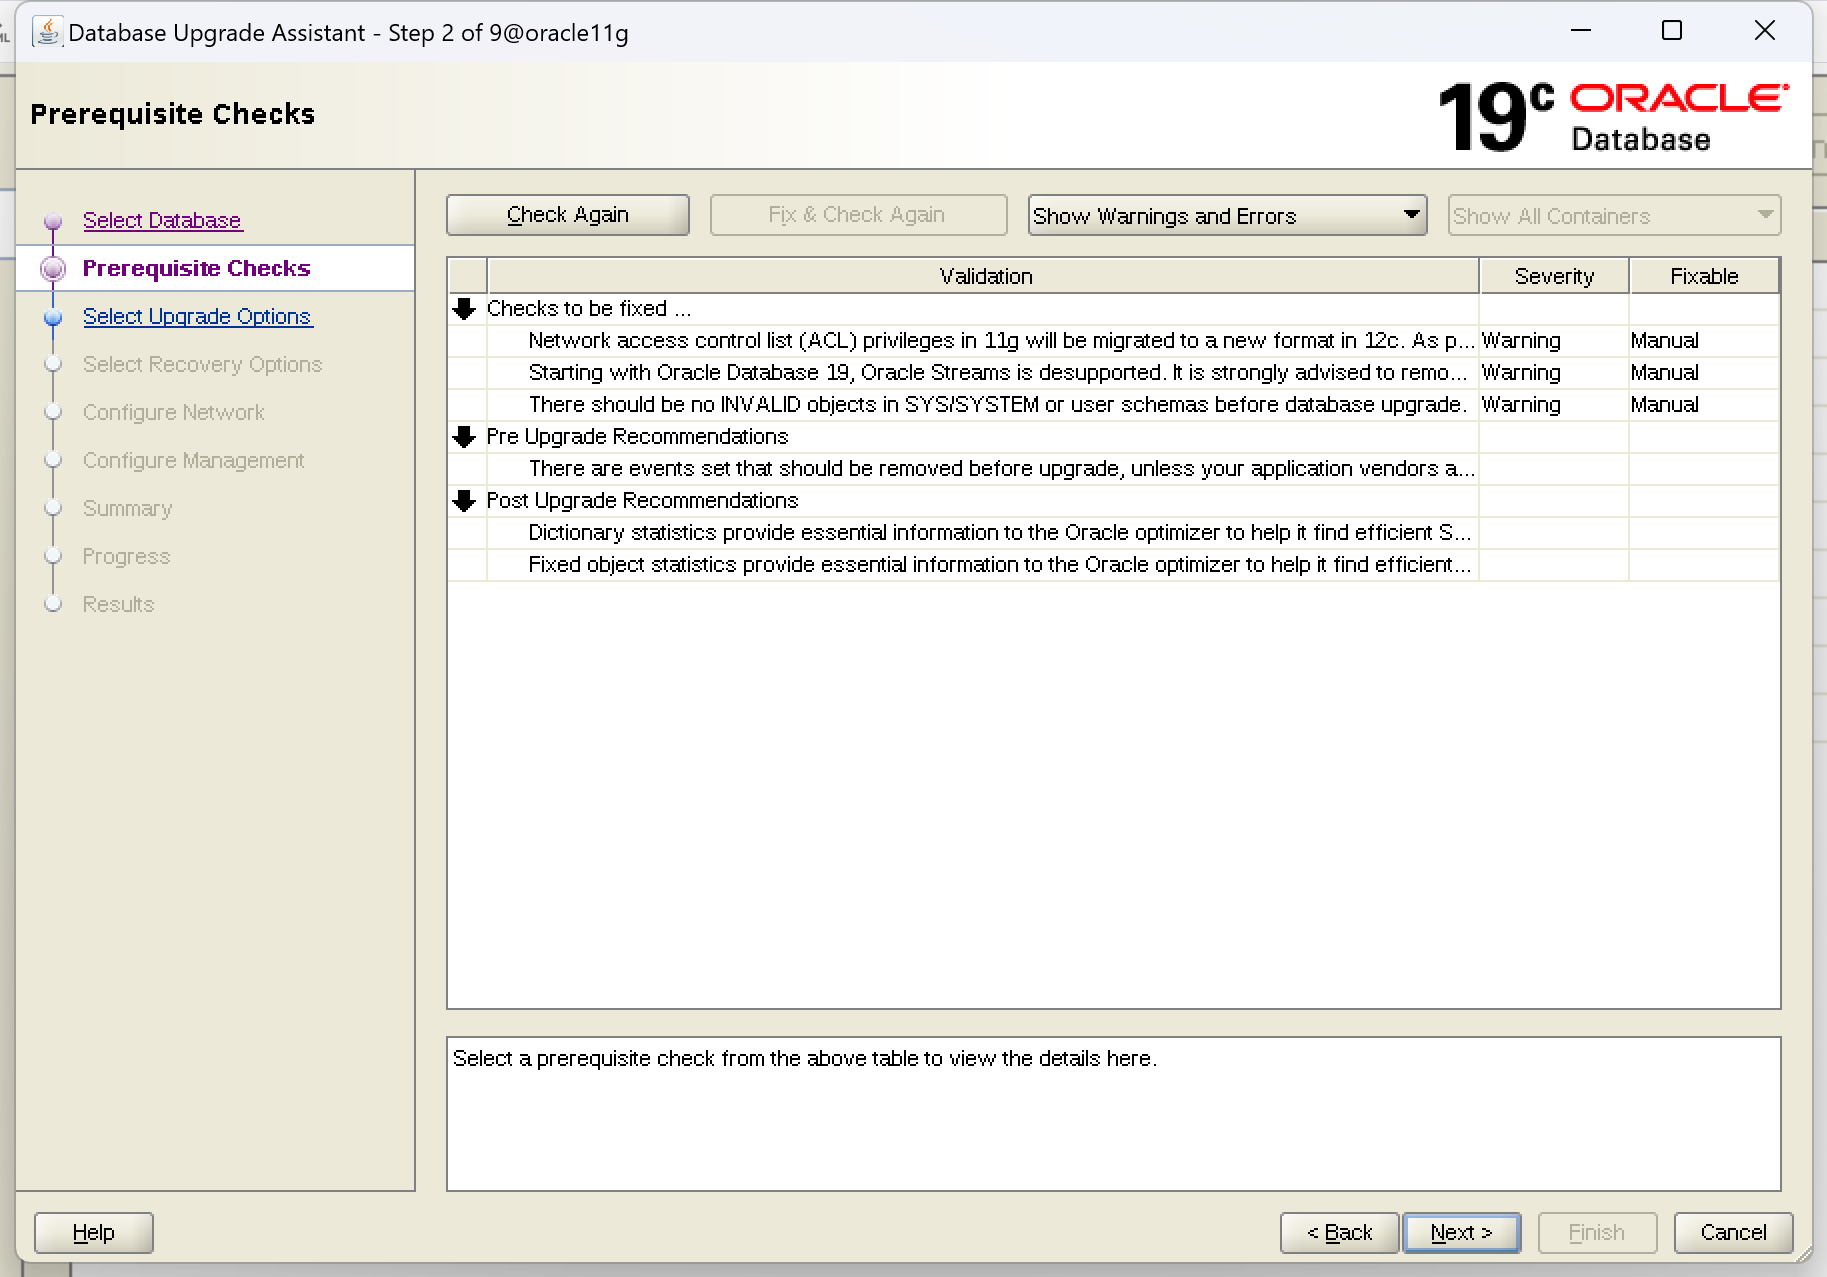1827x1277 pixels.
Task: Click the Prerequisite Checks step bullet icon
Action: (53, 268)
